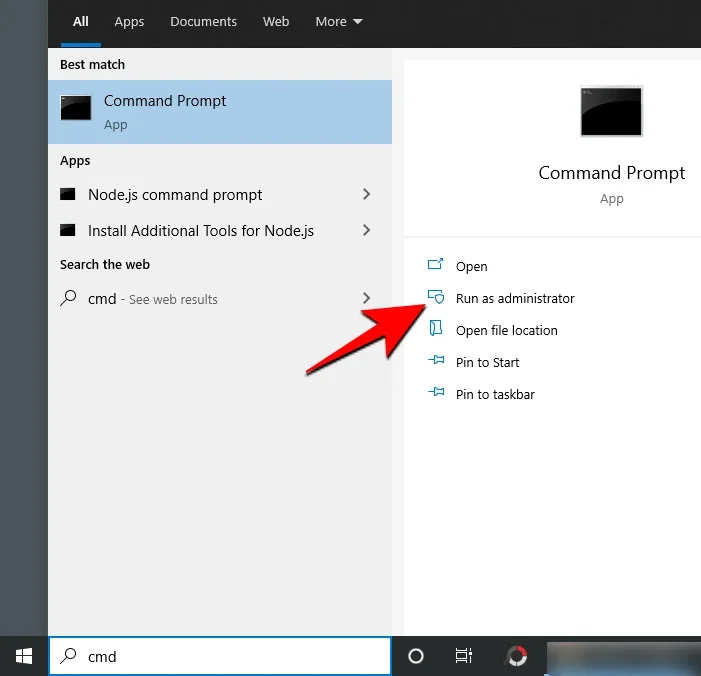This screenshot has width=701, height=676.
Task: Expand the More filter dropdown
Action: pyautogui.click(x=339, y=21)
